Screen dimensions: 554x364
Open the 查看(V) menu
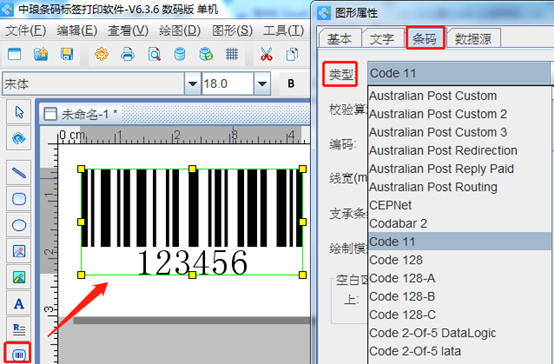pyautogui.click(x=128, y=31)
